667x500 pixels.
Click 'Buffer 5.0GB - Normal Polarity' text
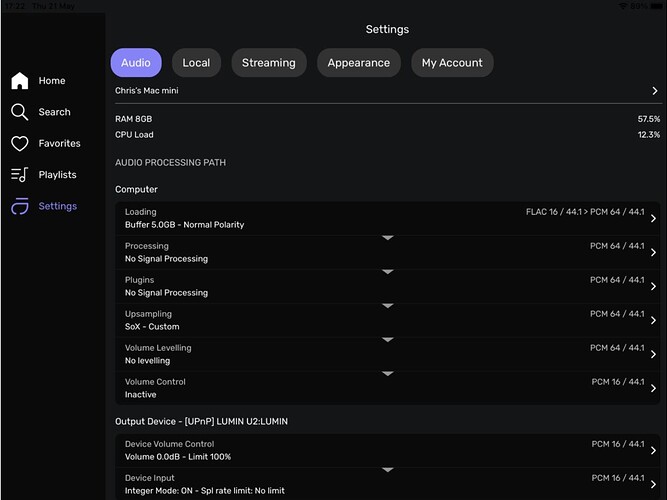[185, 225]
